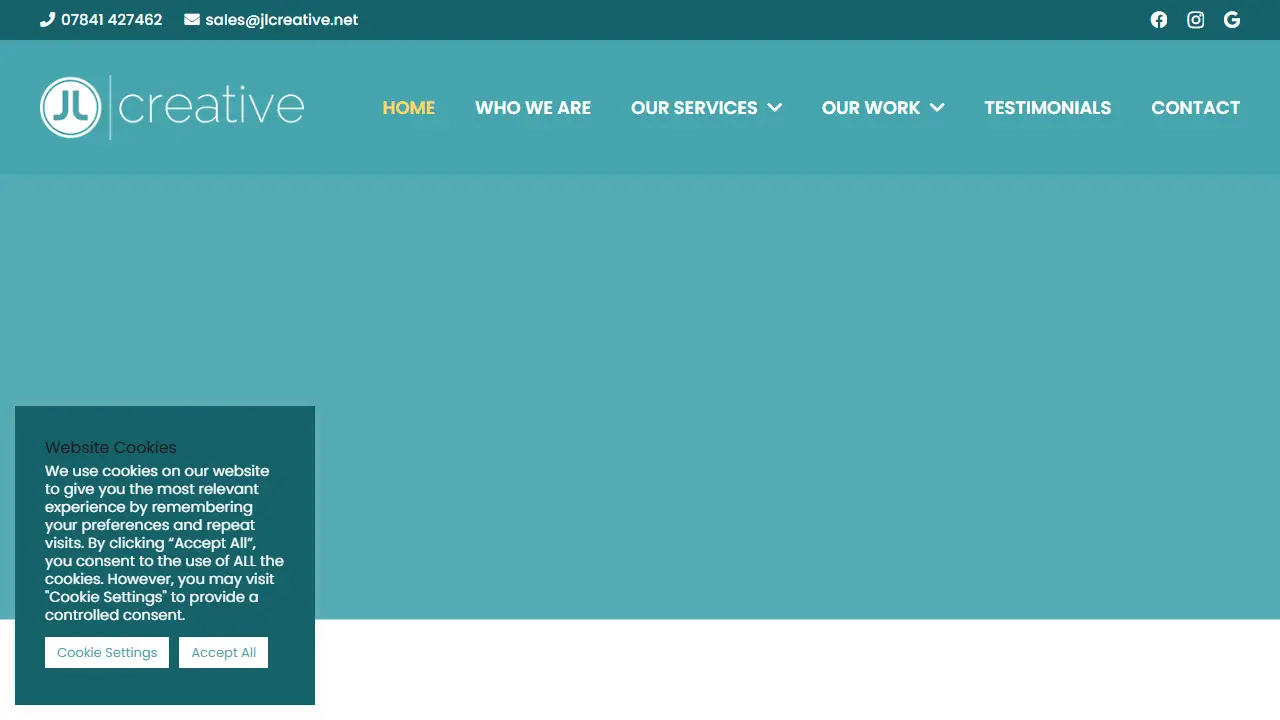Open the TESTIMONIALS page
The image size is (1280, 720).
1048,108
